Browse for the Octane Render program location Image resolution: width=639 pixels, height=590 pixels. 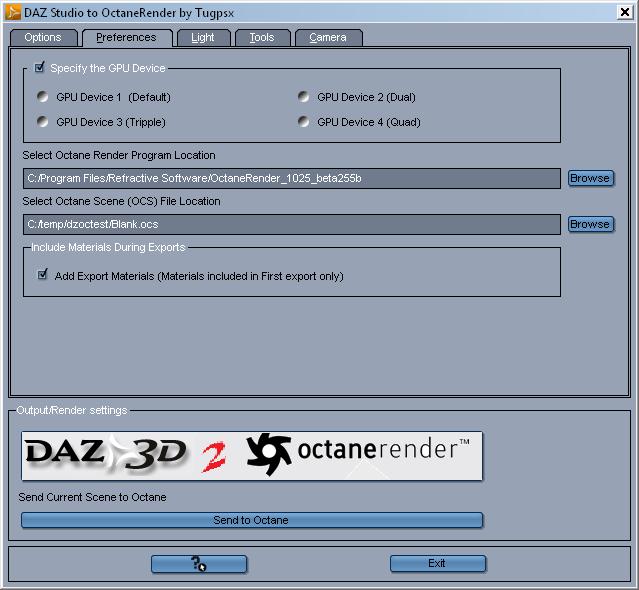(591, 178)
